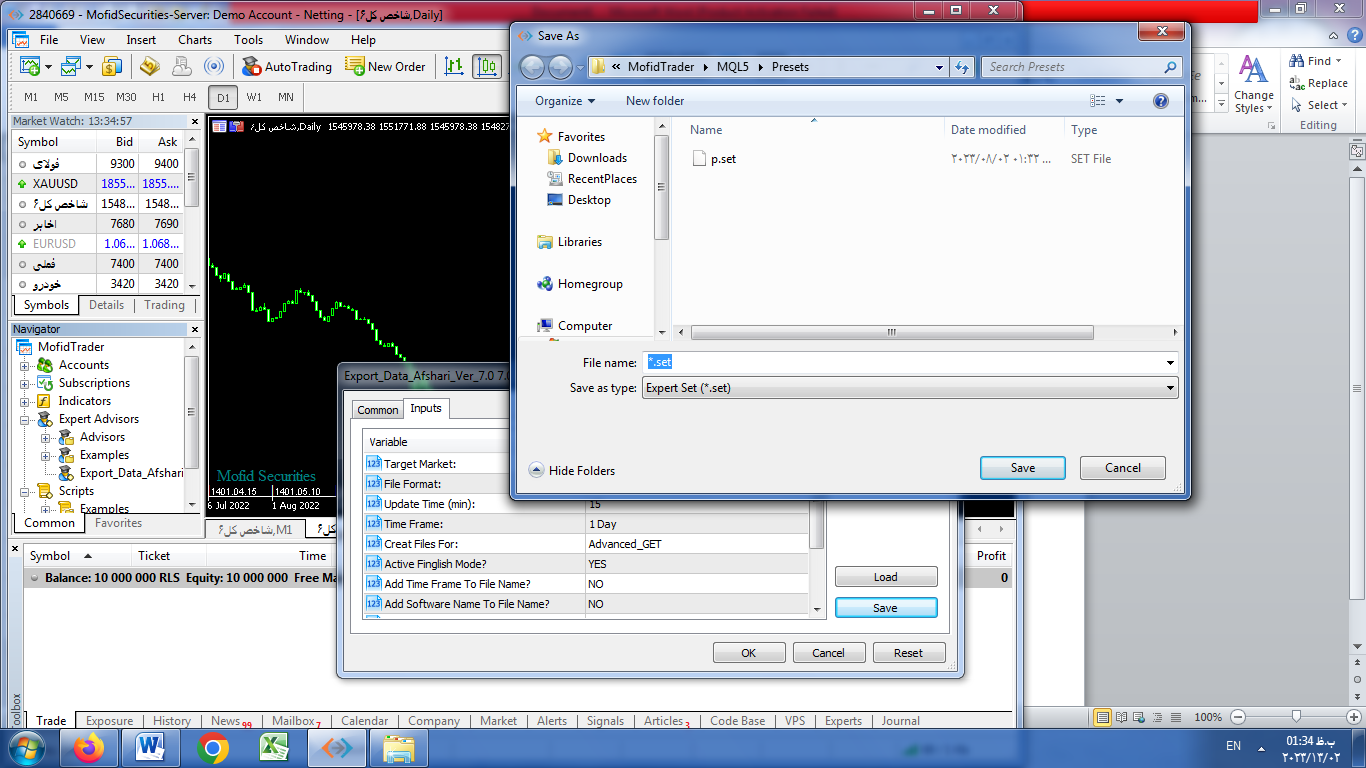Viewport: 1366px width, 768px height.
Task: Select the W1 timeframe
Action: tap(254, 97)
